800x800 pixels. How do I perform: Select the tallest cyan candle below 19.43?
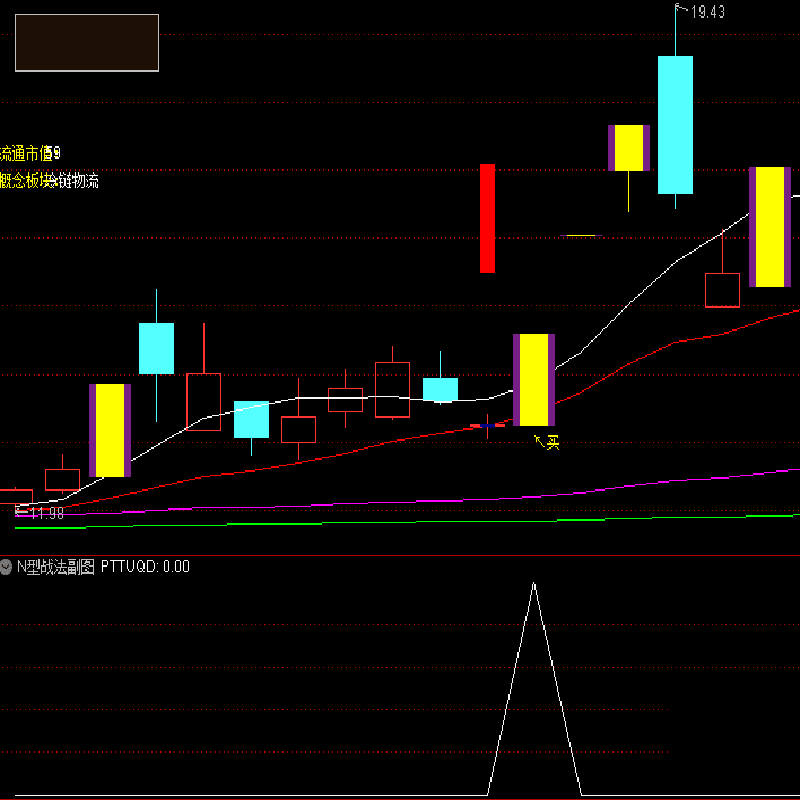coord(675,124)
